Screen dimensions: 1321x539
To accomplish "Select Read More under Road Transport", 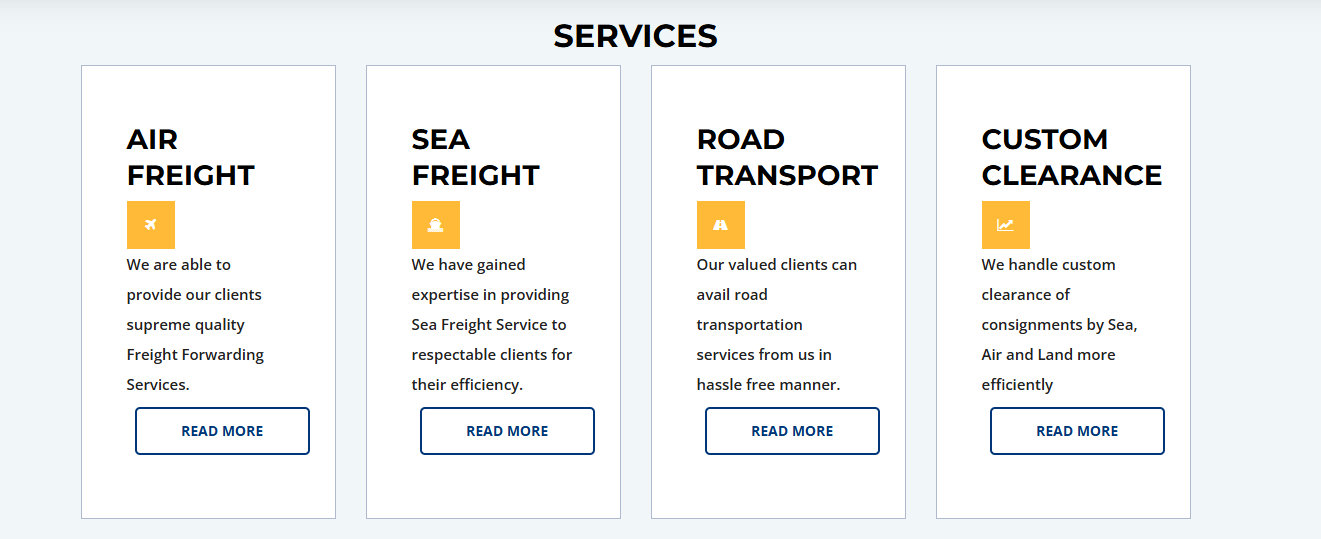I will (x=792, y=431).
